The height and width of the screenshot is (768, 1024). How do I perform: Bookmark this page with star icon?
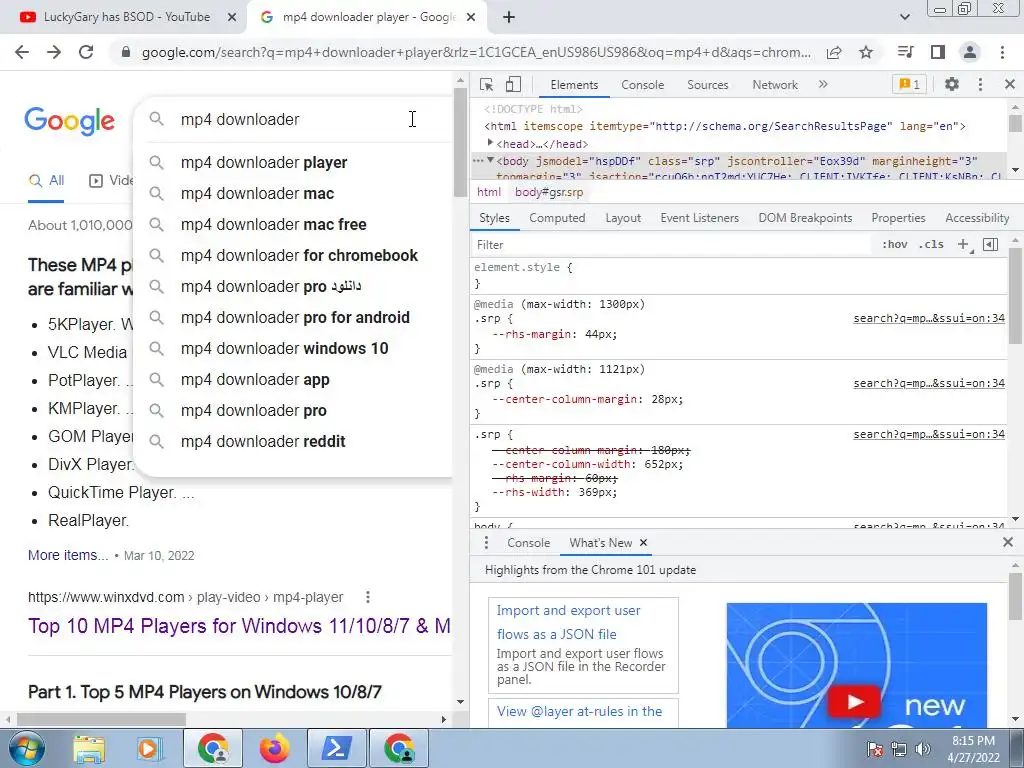(866, 52)
